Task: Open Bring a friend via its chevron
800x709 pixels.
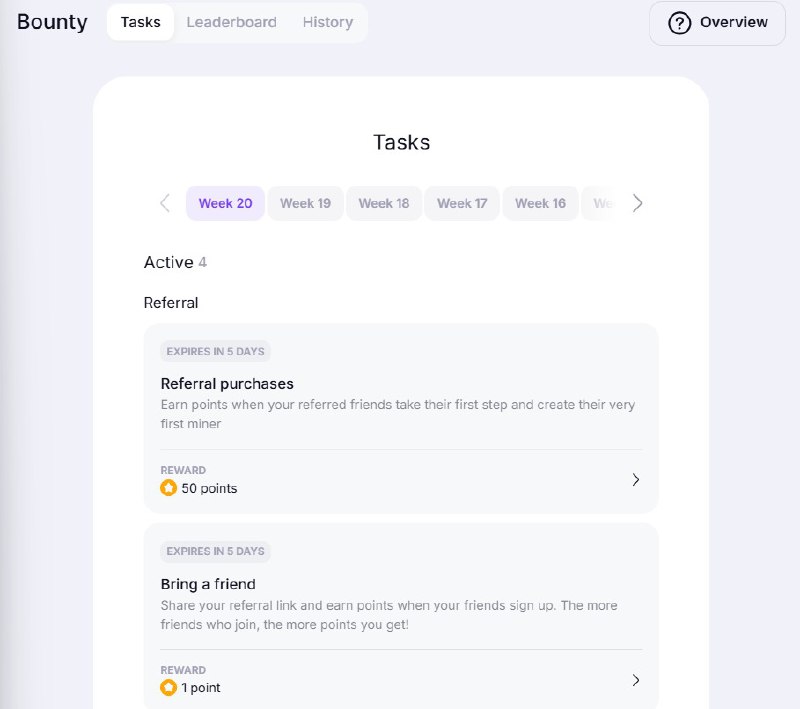Action: coord(636,680)
